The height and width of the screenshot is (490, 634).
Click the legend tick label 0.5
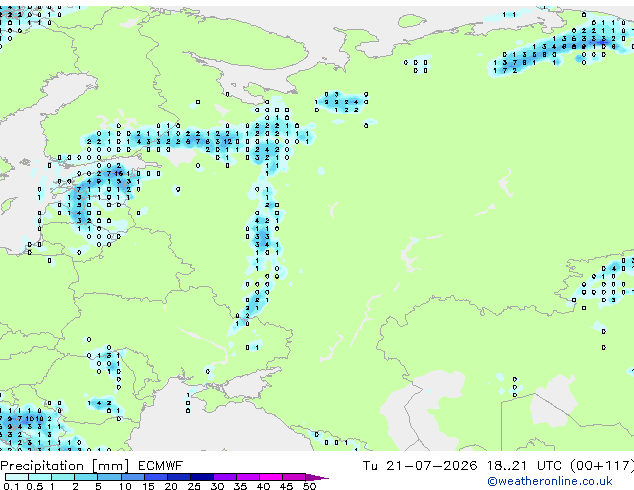[34, 486]
